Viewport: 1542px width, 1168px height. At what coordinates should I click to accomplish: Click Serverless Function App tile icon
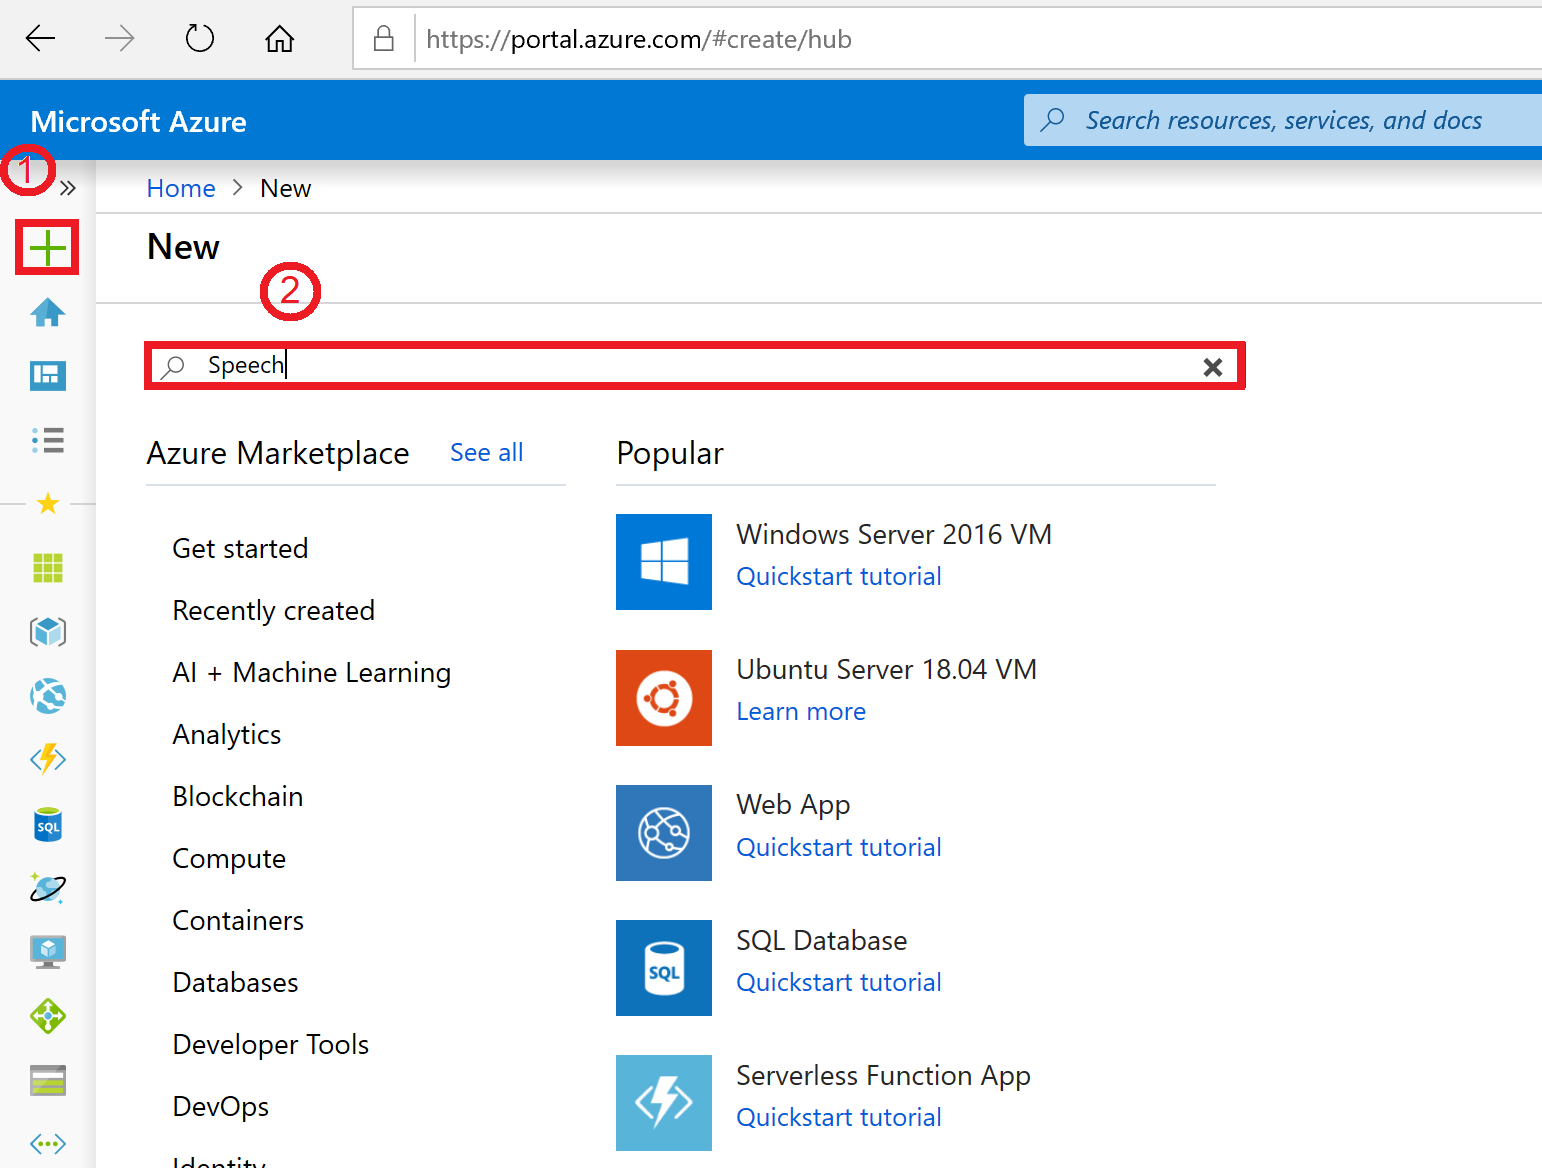point(664,1103)
